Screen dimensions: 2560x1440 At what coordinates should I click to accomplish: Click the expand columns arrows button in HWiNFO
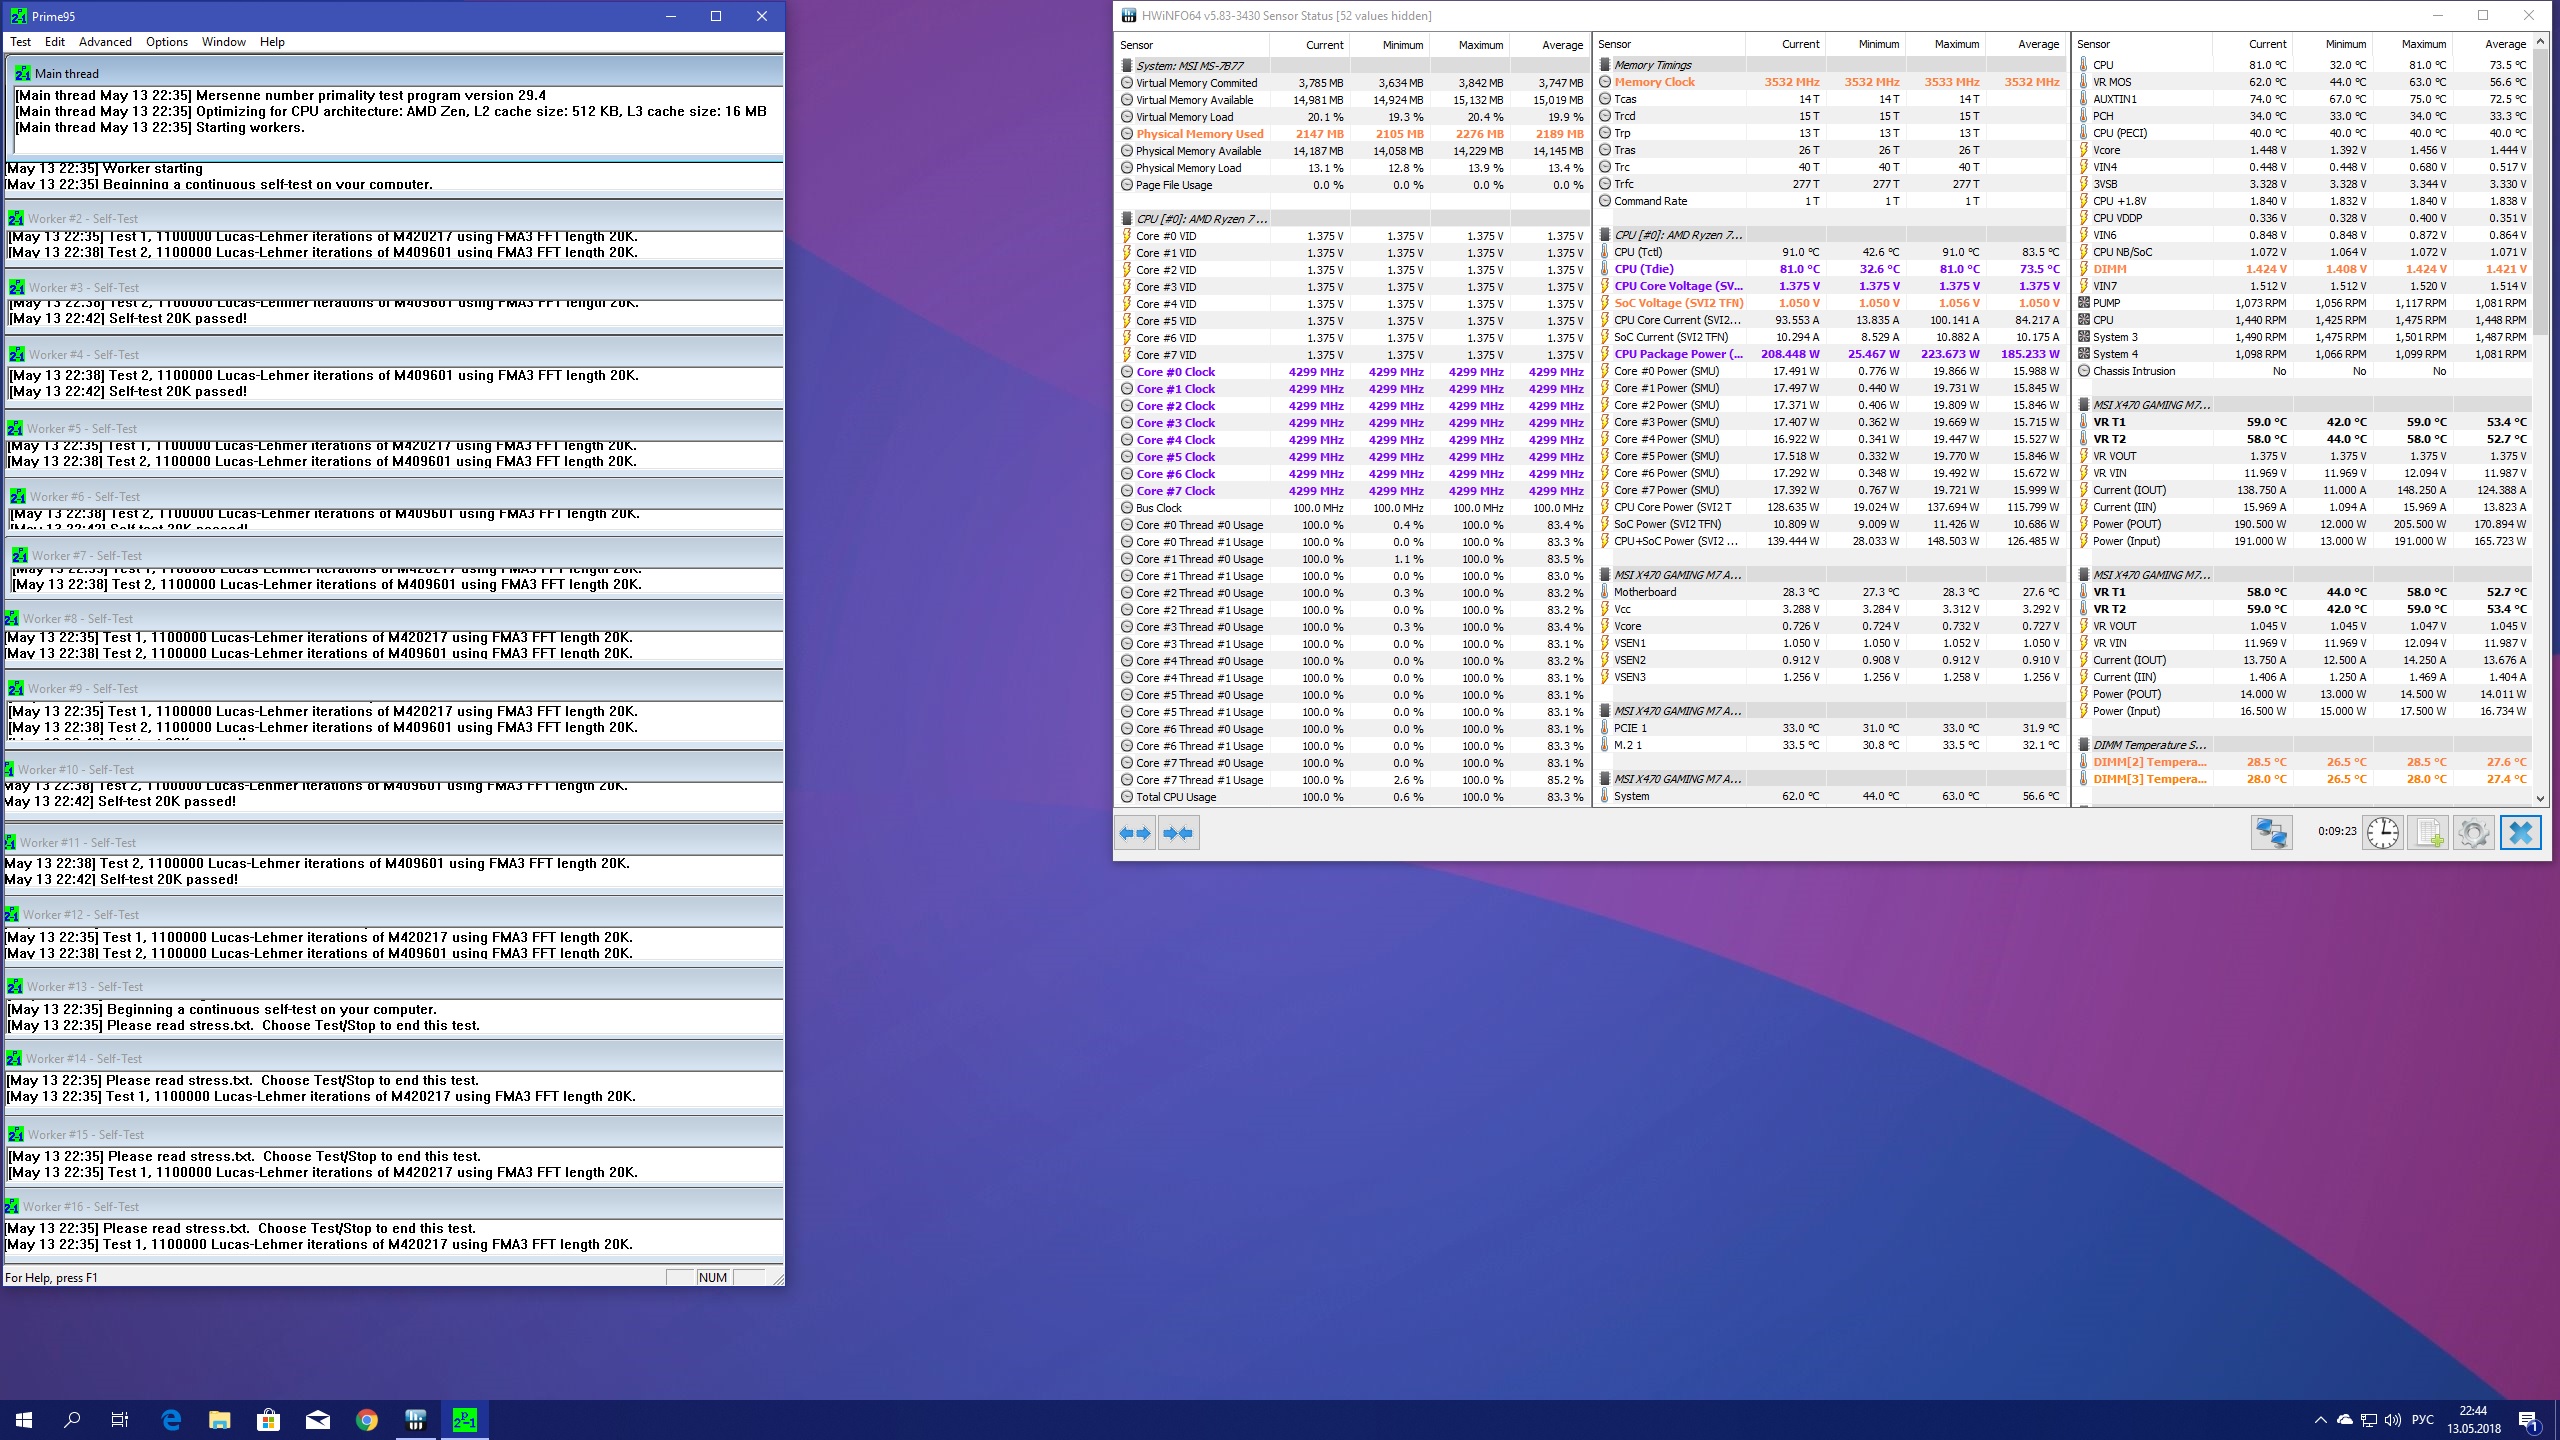click(x=1135, y=833)
